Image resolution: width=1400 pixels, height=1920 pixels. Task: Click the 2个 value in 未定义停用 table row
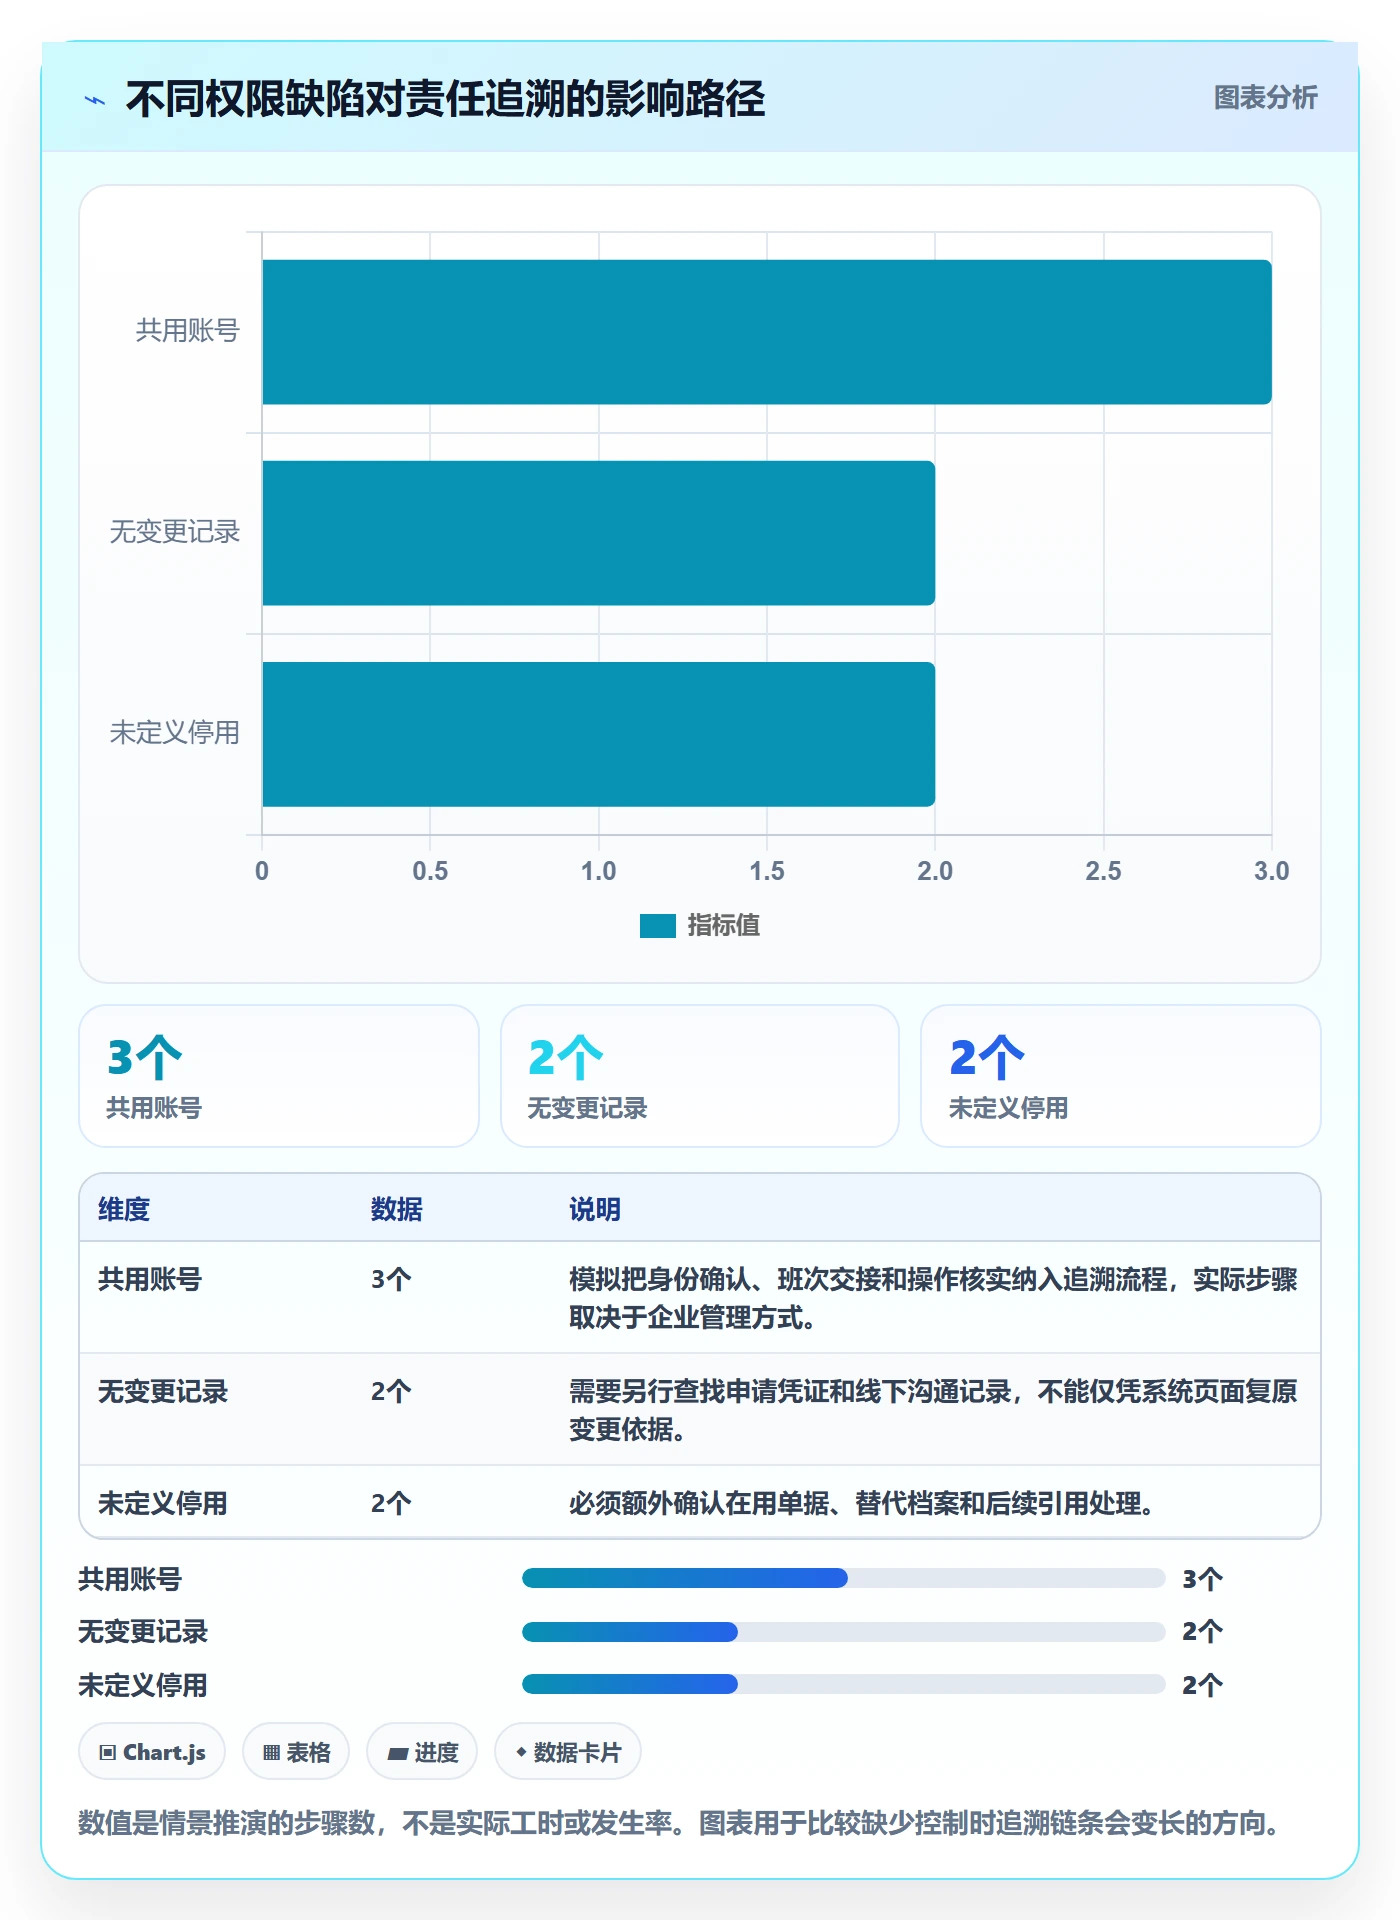tap(391, 1503)
